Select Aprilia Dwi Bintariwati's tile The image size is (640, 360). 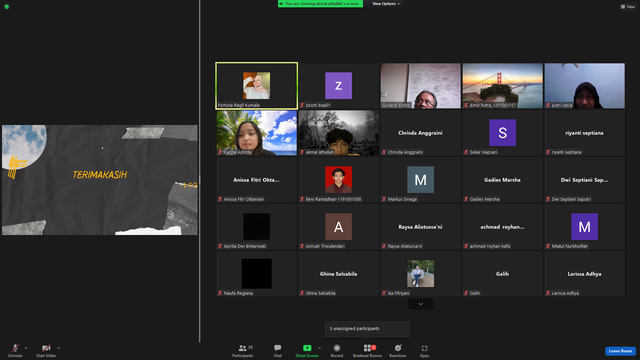tap(257, 227)
